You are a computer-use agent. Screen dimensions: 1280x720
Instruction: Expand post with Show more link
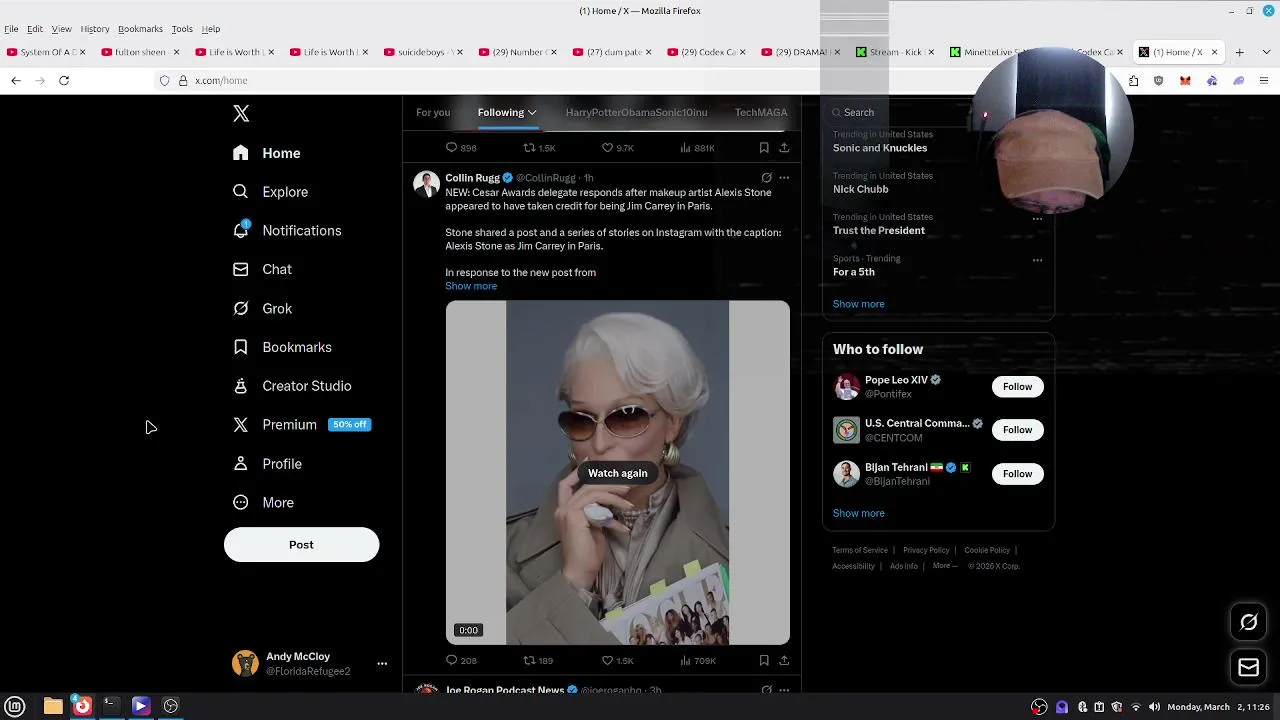471,286
